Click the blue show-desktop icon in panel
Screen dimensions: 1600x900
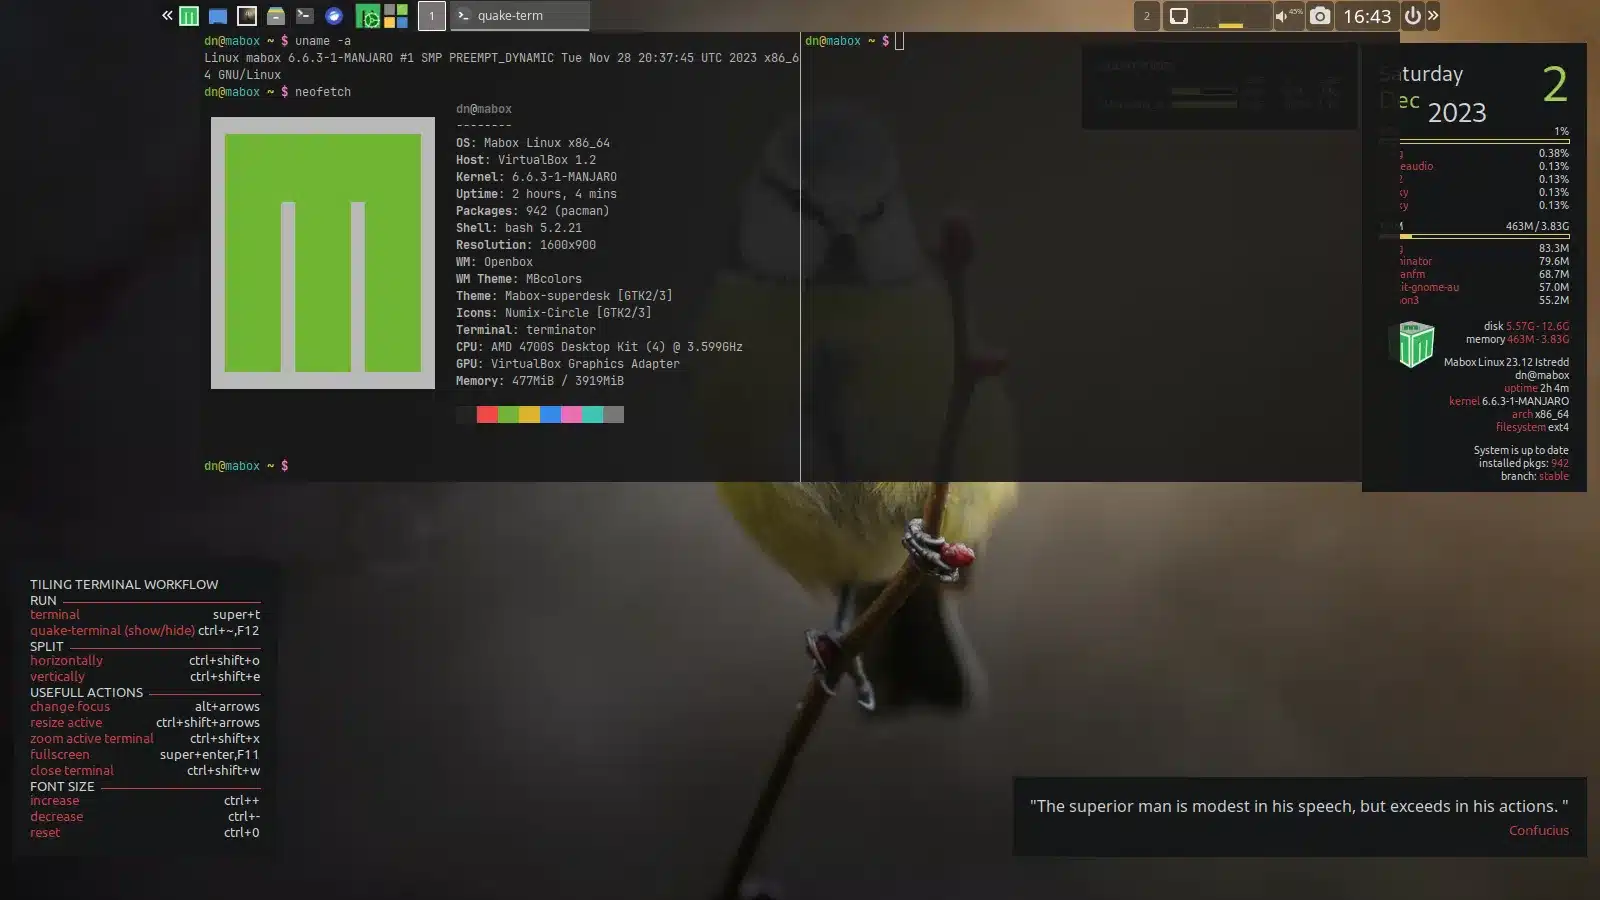click(217, 16)
